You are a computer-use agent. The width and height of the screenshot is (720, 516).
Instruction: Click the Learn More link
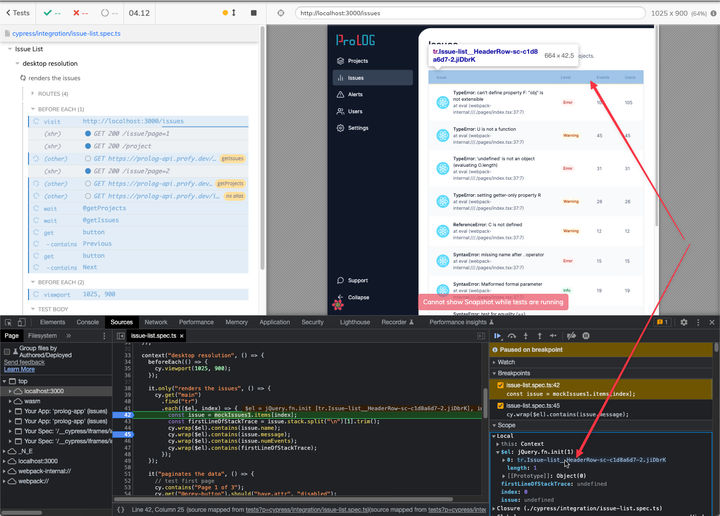click(x=20, y=369)
